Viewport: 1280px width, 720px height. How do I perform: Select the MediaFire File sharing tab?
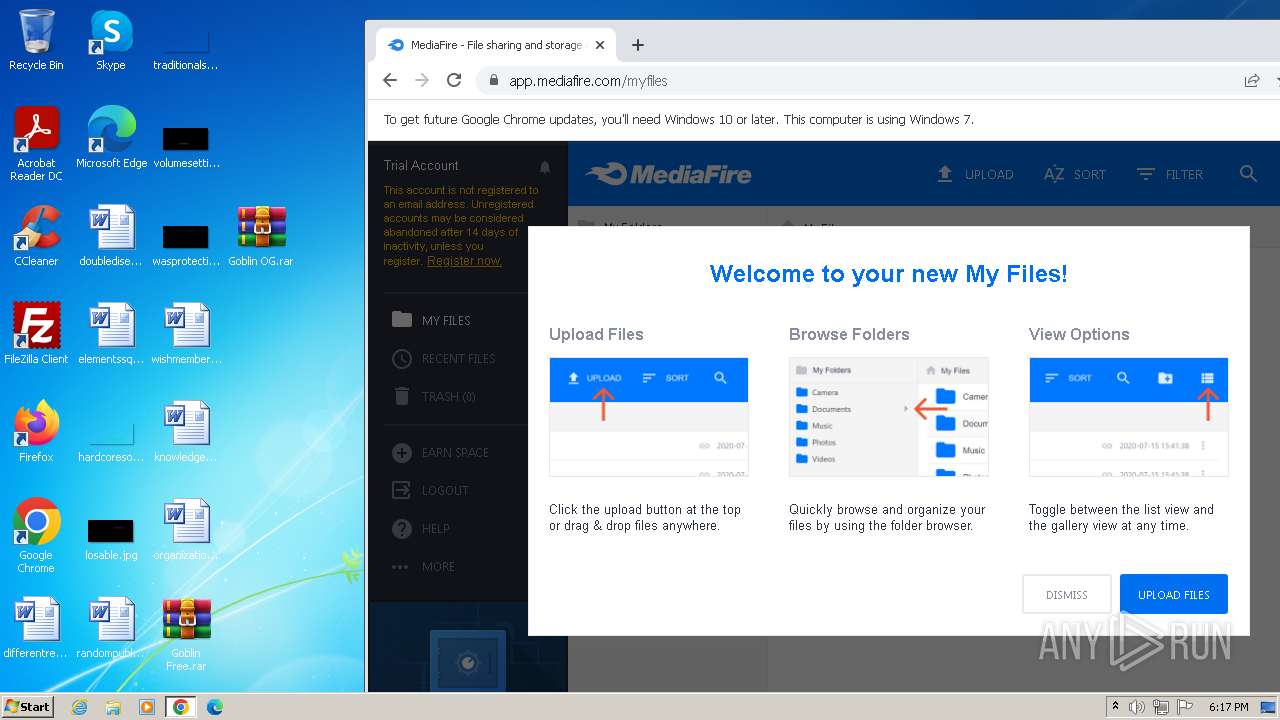(495, 45)
